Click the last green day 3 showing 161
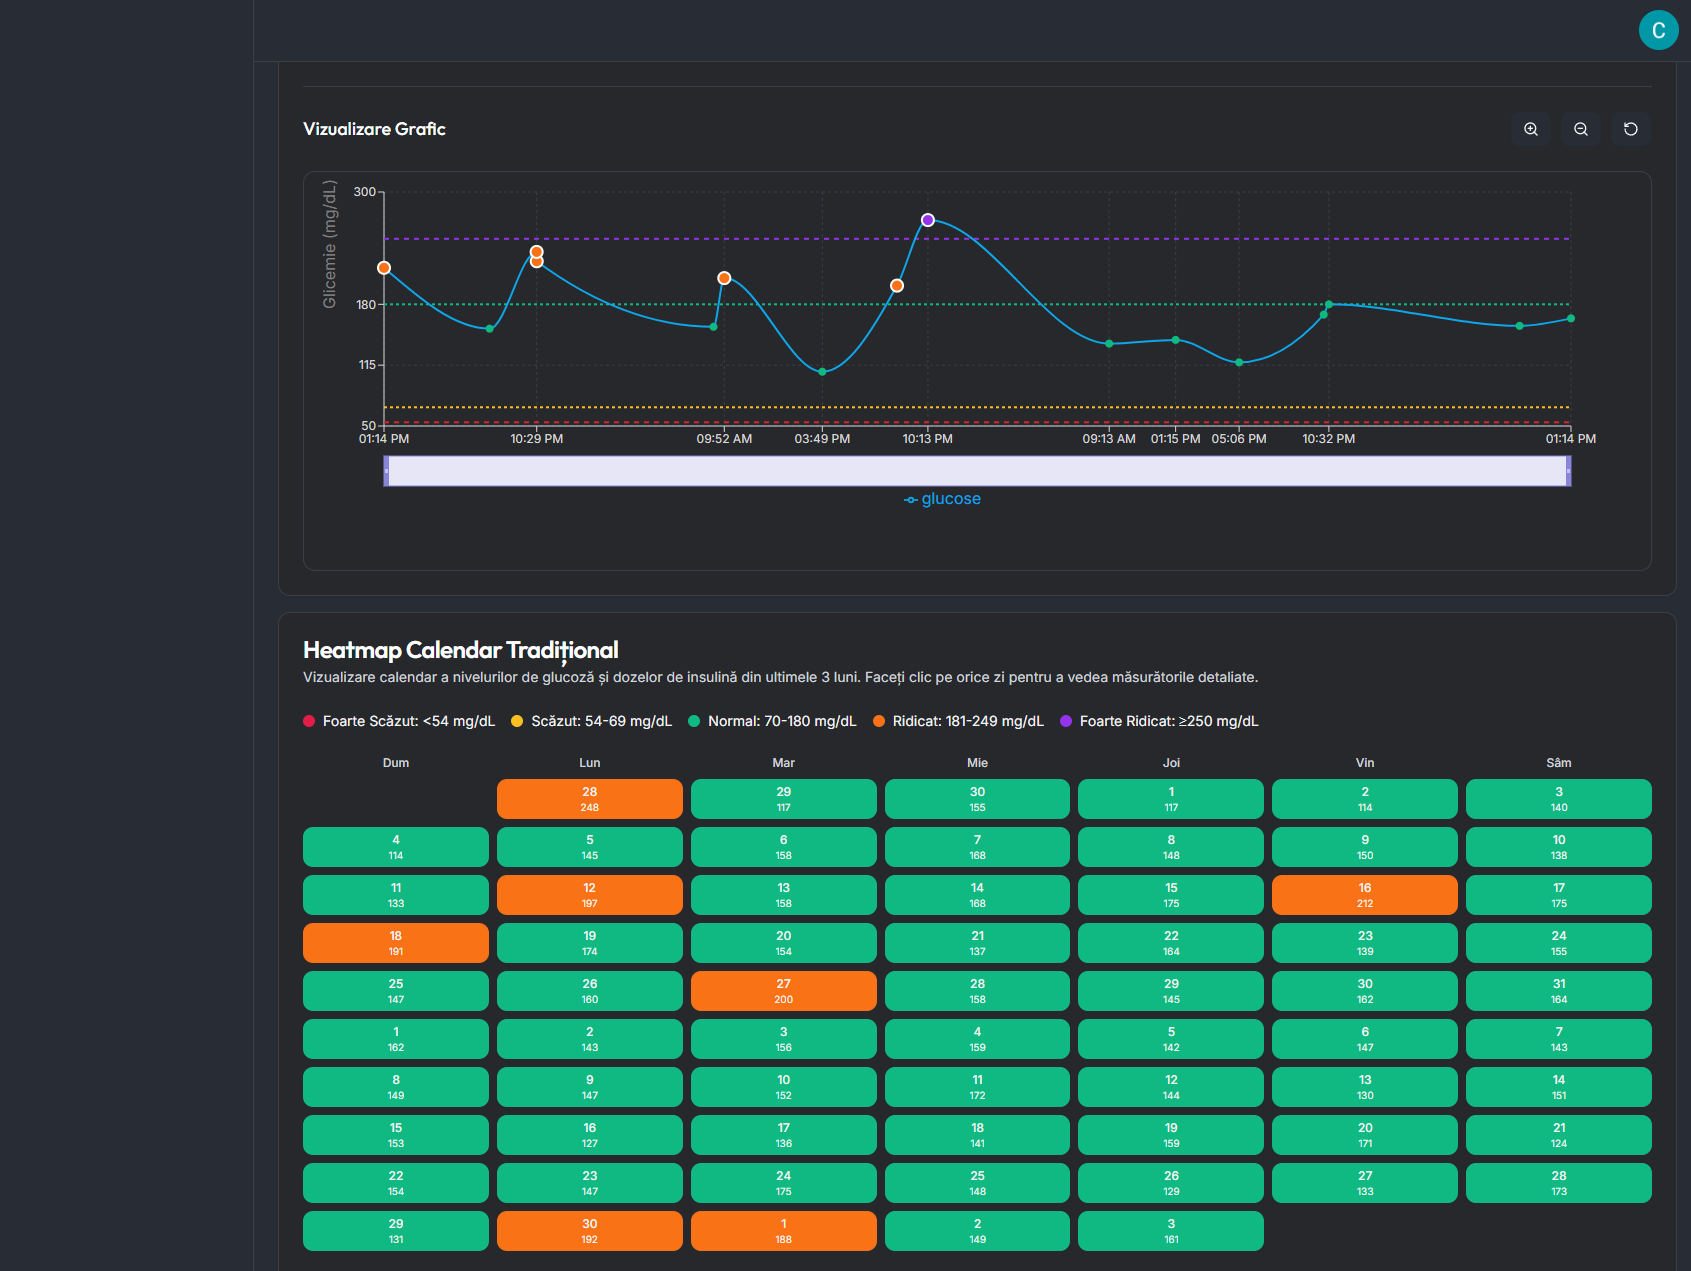 1170,1230
